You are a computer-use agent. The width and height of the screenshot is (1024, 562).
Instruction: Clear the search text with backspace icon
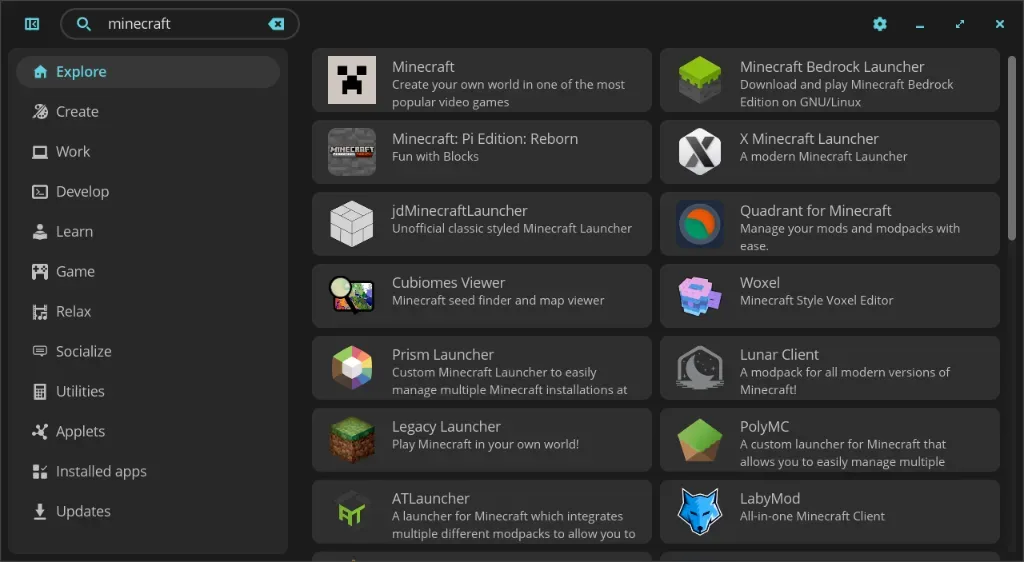276,24
